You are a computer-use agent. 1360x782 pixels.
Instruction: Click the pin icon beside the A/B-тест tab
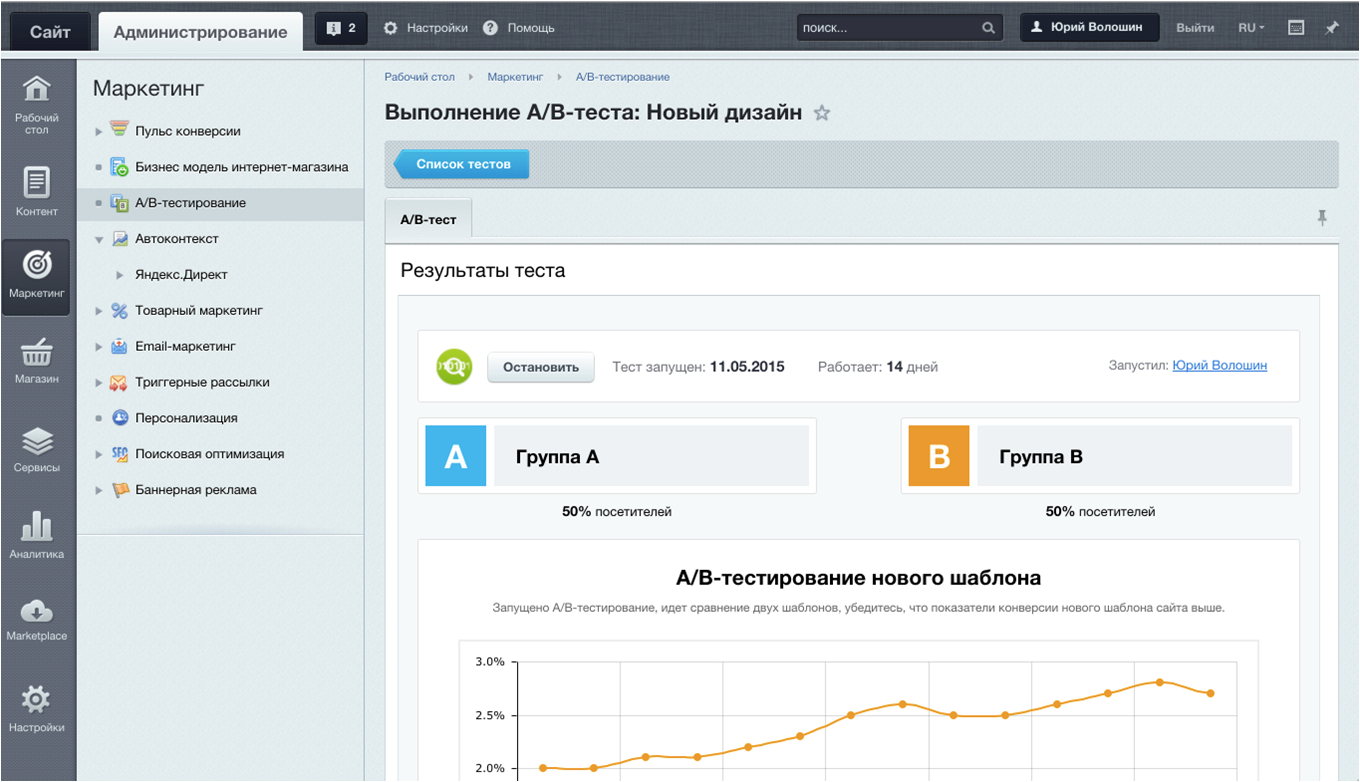(x=1322, y=217)
